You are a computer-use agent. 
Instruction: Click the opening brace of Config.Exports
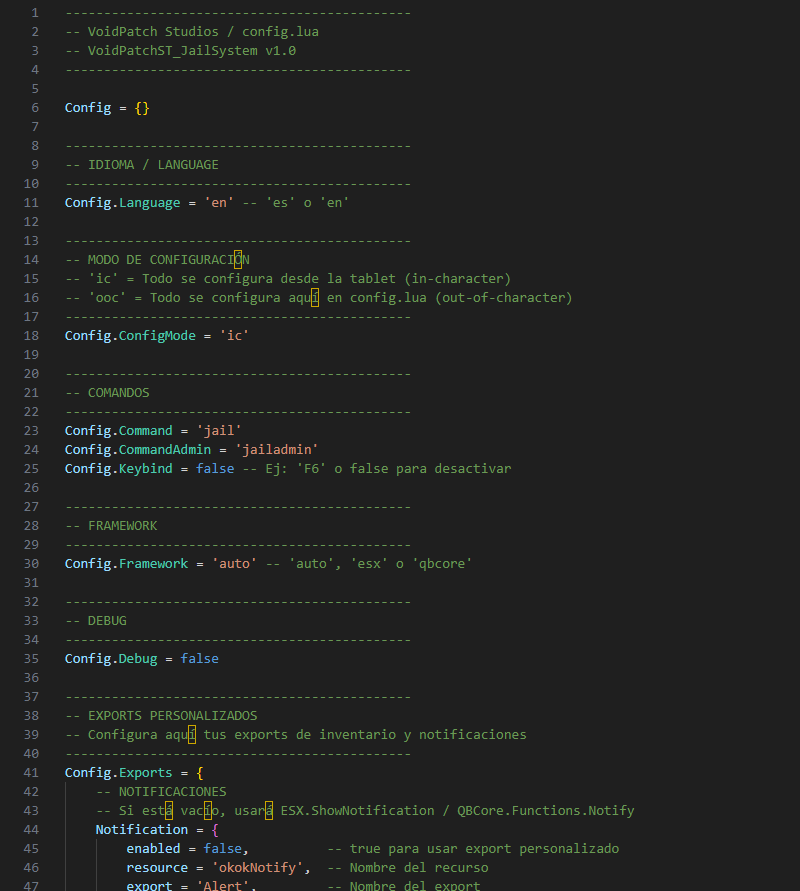199,772
